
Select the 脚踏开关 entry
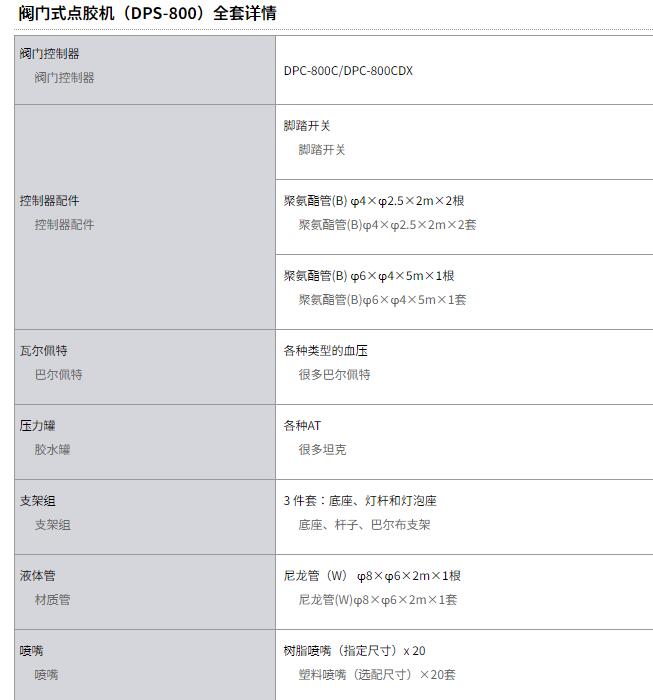(x=307, y=126)
